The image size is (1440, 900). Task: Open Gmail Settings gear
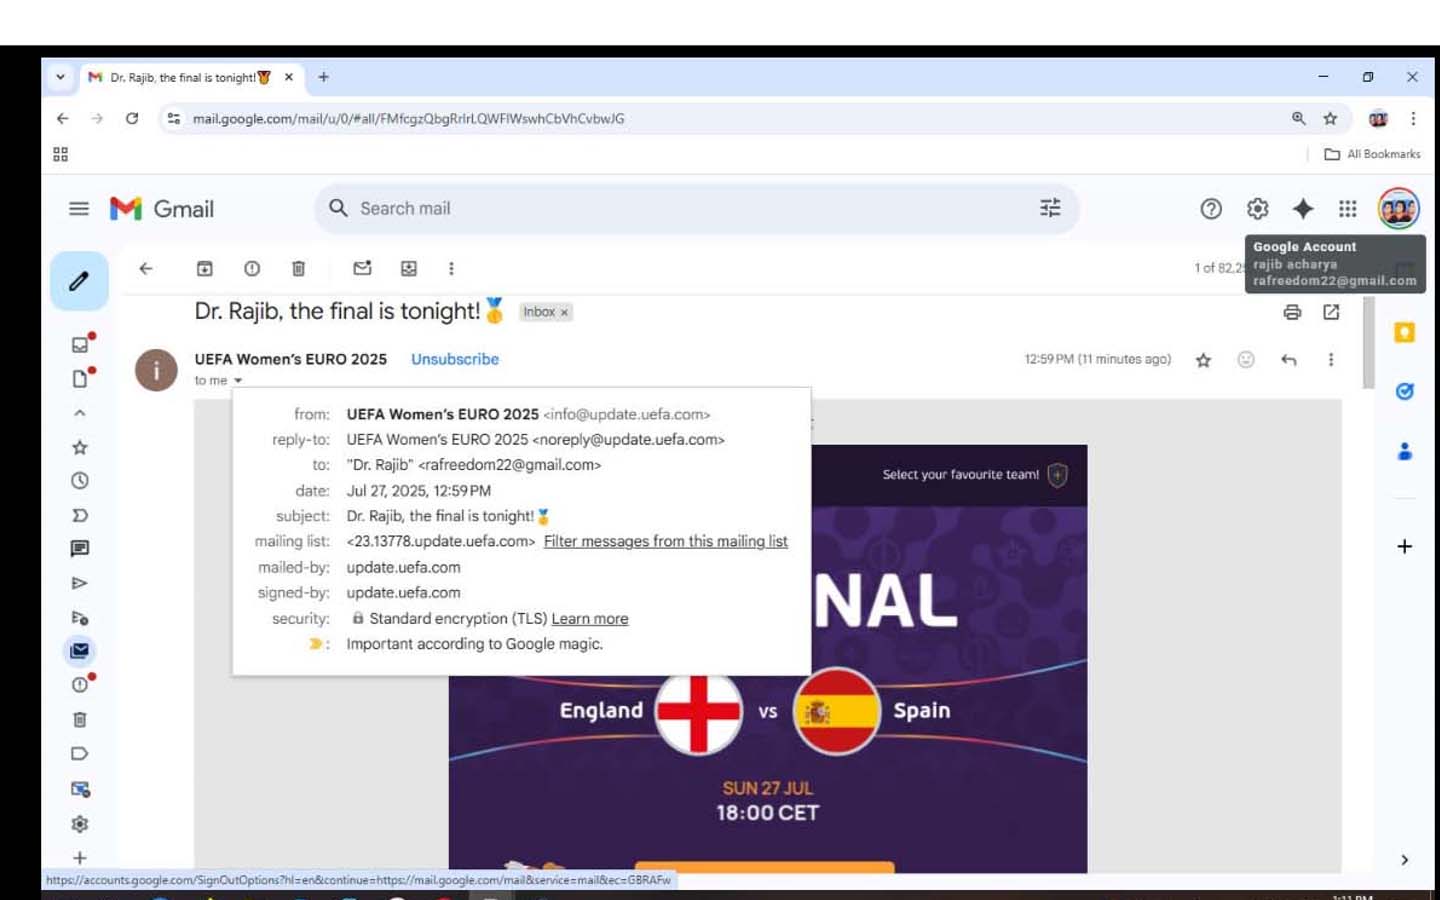(1257, 208)
